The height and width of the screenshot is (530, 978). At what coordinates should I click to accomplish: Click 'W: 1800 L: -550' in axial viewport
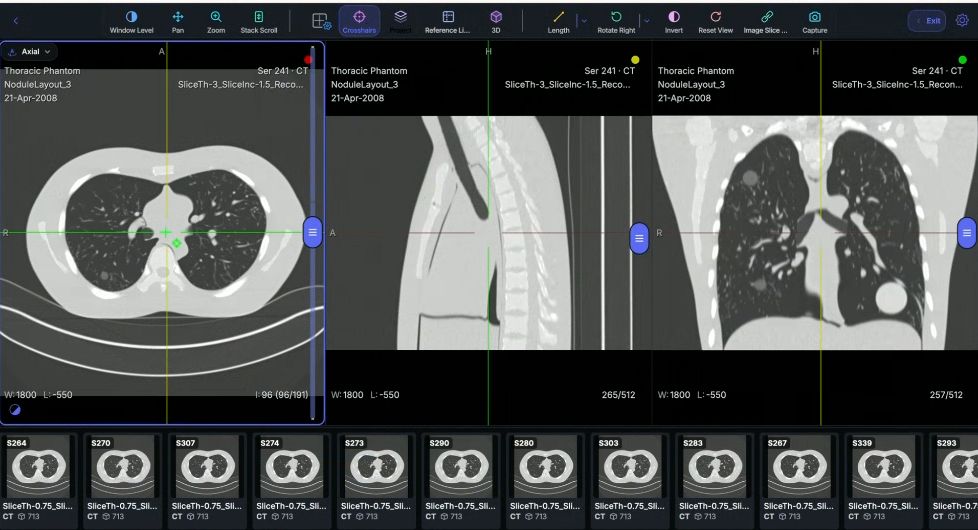(39, 395)
